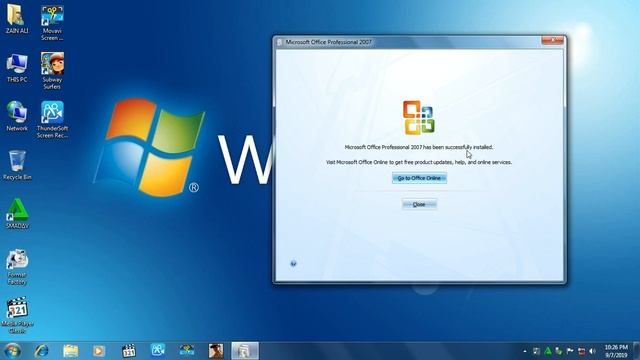The image size is (640, 360).
Task: Select the THIS PC desktop icon
Action: 17,68
